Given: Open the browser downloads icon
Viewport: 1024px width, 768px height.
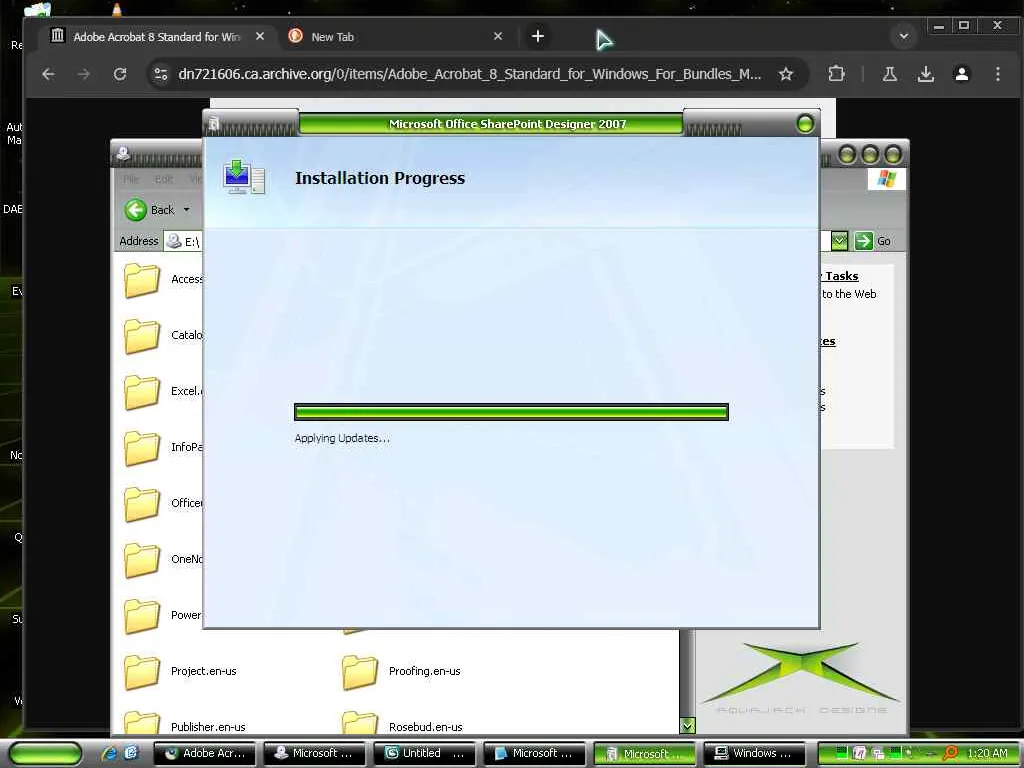Looking at the screenshot, I should tap(925, 74).
